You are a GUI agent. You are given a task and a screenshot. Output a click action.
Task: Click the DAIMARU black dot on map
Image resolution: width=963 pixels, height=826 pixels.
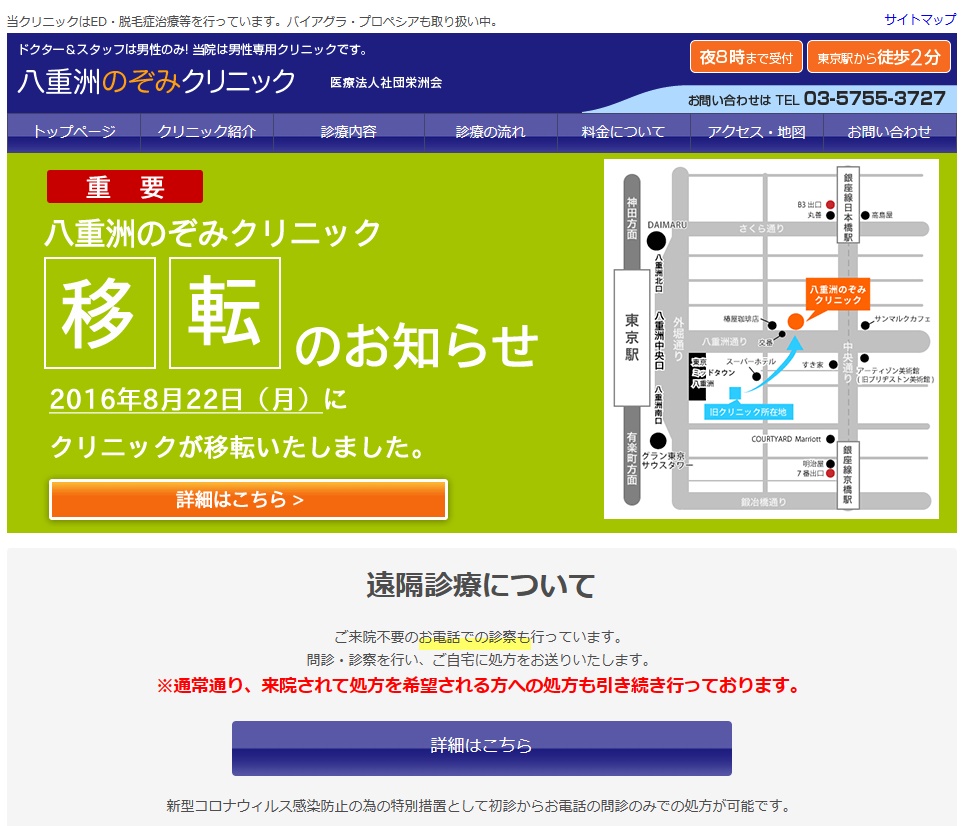point(656,240)
